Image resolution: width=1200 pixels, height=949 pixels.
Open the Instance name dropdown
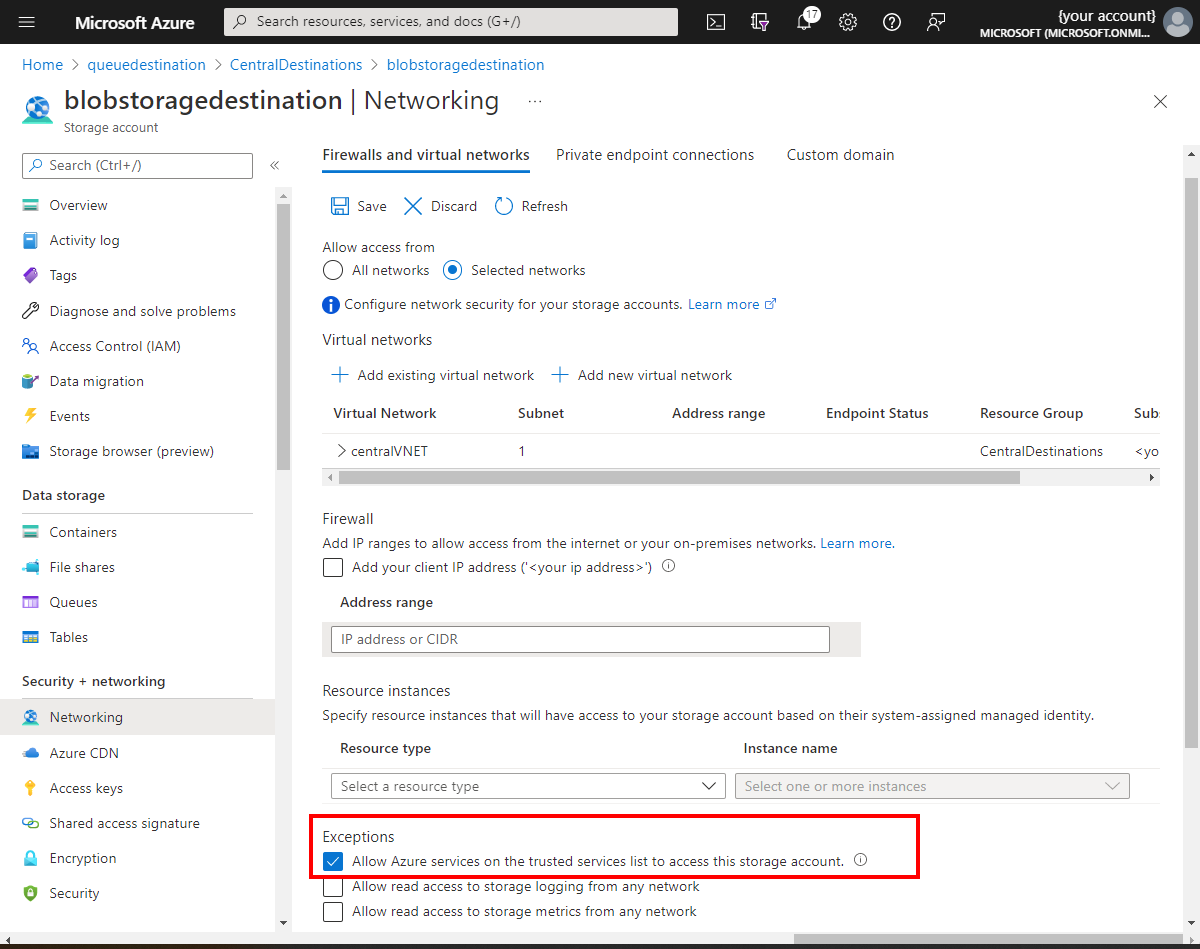[x=931, y=786]
